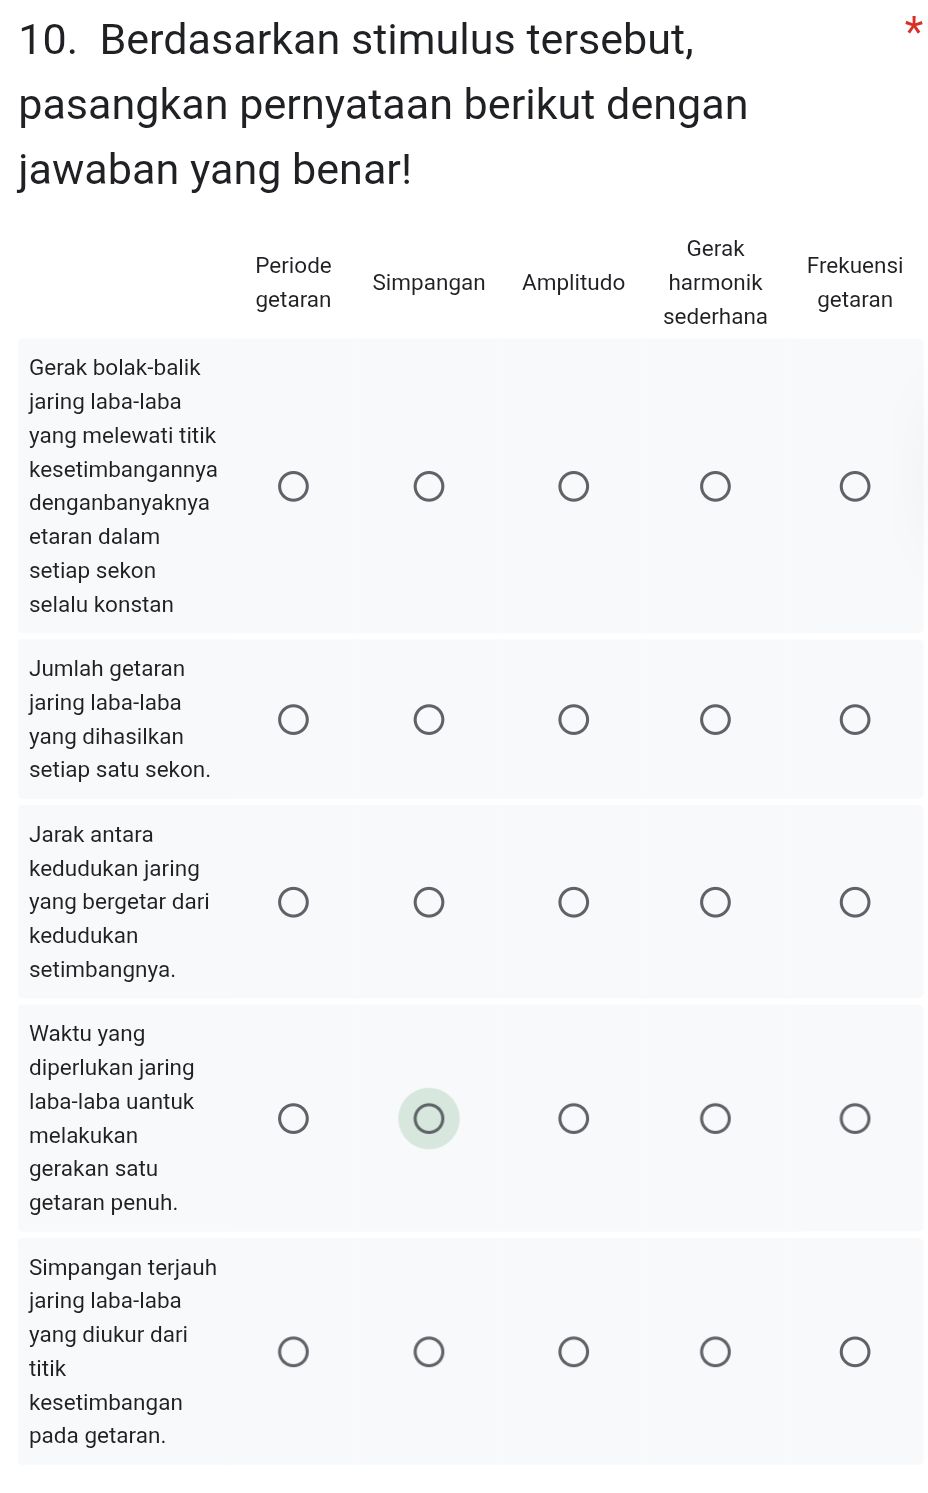
Task: Select Frekuensi getaran for Simpangan terjauh row
Action: [855, 1352]
